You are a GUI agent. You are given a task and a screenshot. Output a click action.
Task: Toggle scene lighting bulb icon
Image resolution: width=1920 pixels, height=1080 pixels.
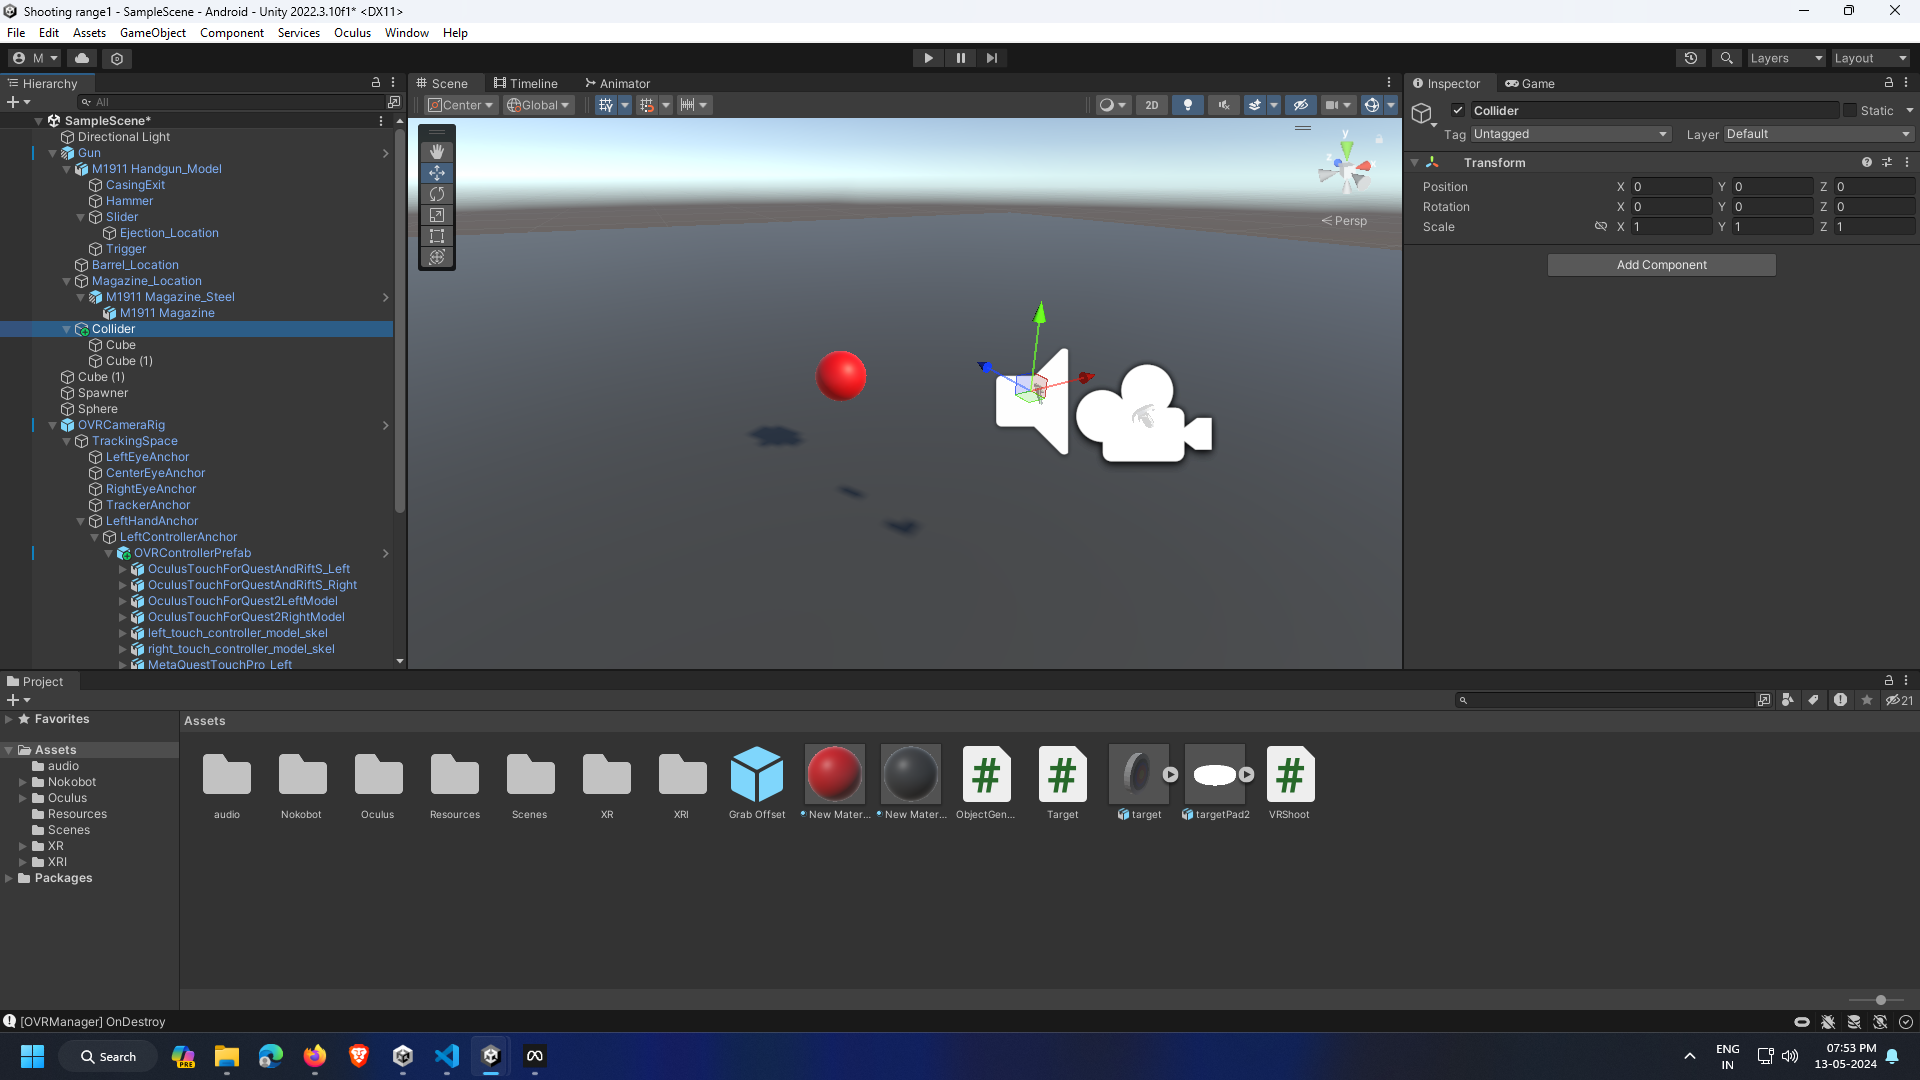coord(1187,105)
